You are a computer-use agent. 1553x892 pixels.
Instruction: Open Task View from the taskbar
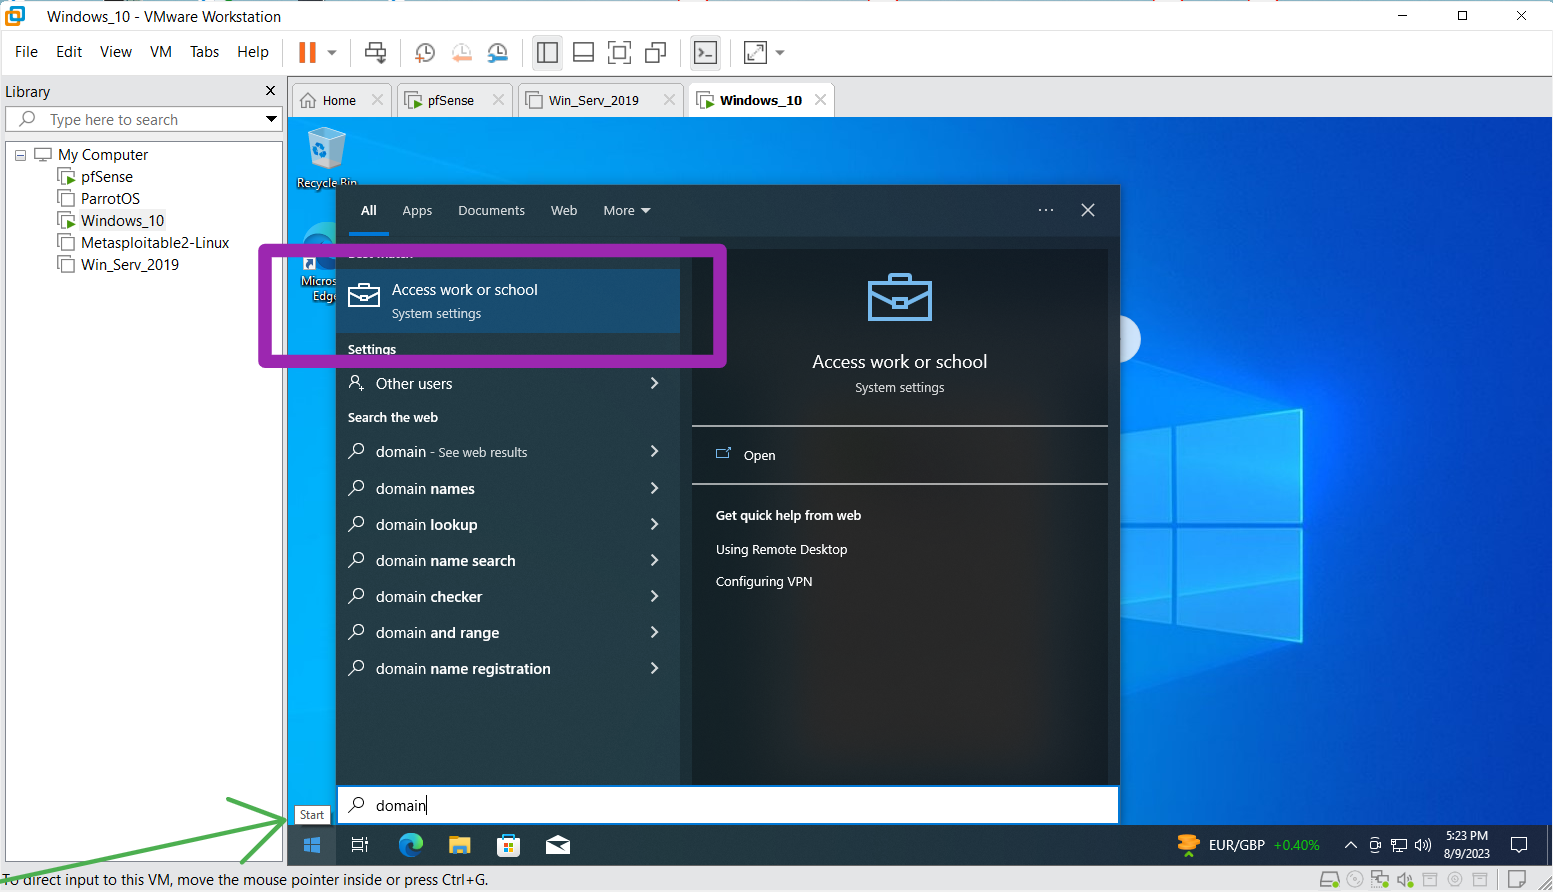360,845
